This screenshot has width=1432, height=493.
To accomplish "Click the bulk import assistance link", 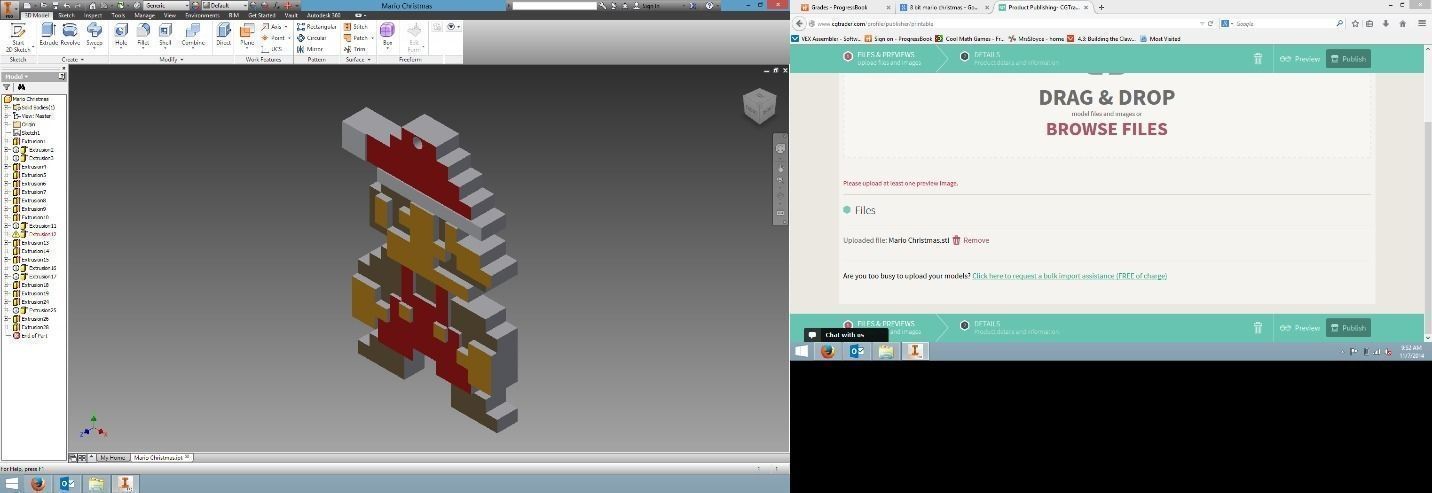I will 1069,276.
